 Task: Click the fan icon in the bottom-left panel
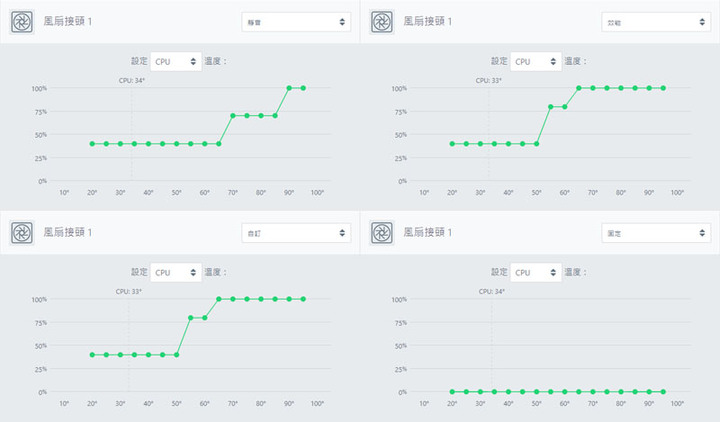coord(22,232)
